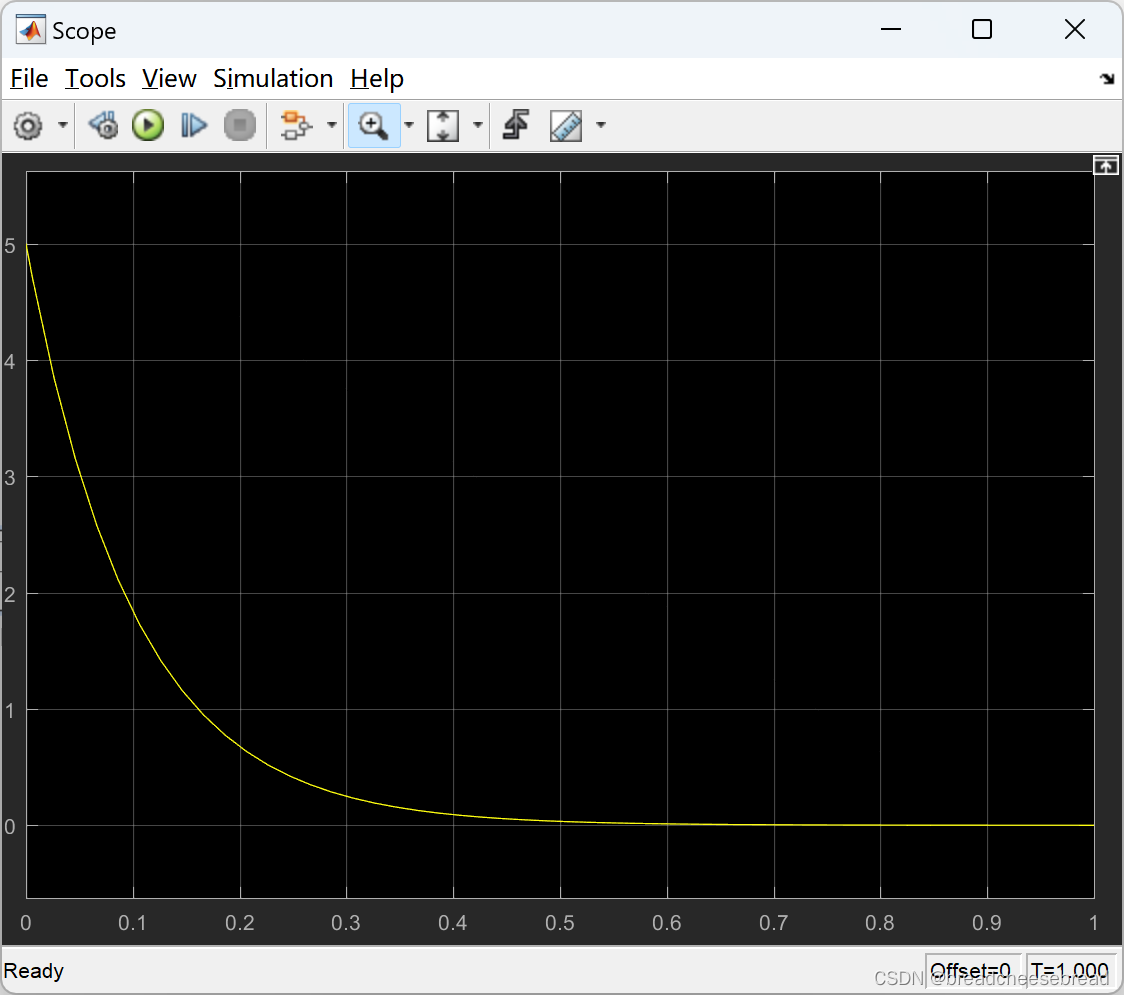Highlight the Simulink block icon
The width and height of the screenshot is (1124, 995).
click(295, 125)
